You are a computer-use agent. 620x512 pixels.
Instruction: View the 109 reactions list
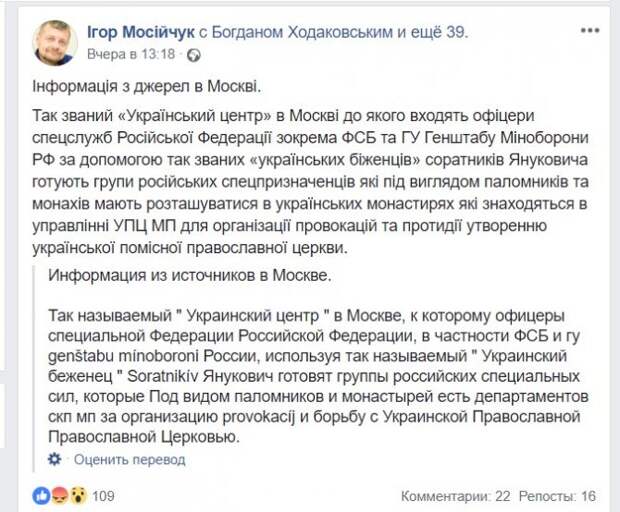click(x=103, y=496)
